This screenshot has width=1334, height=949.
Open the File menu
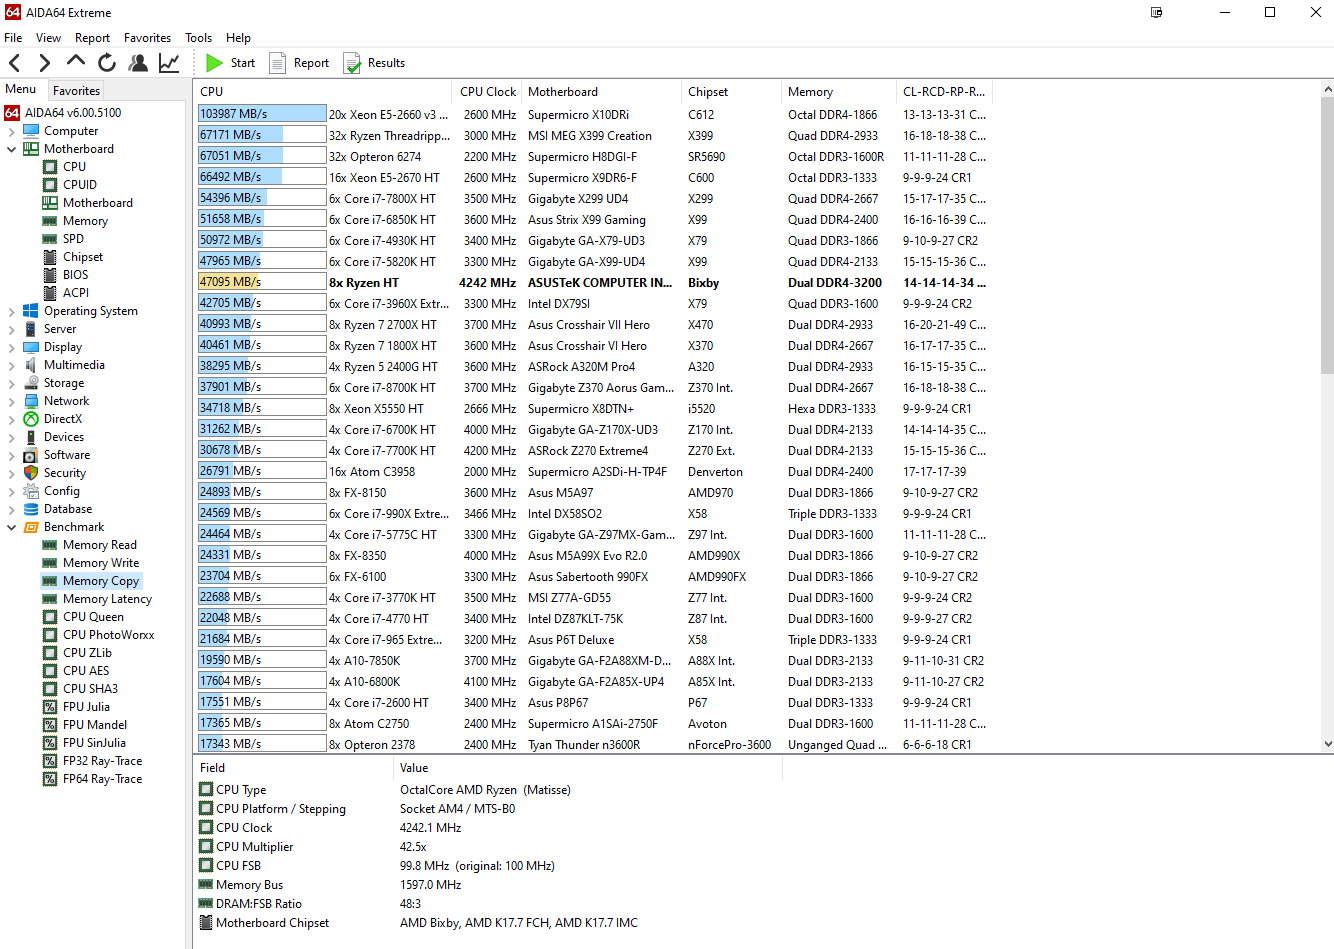(13, 38)
